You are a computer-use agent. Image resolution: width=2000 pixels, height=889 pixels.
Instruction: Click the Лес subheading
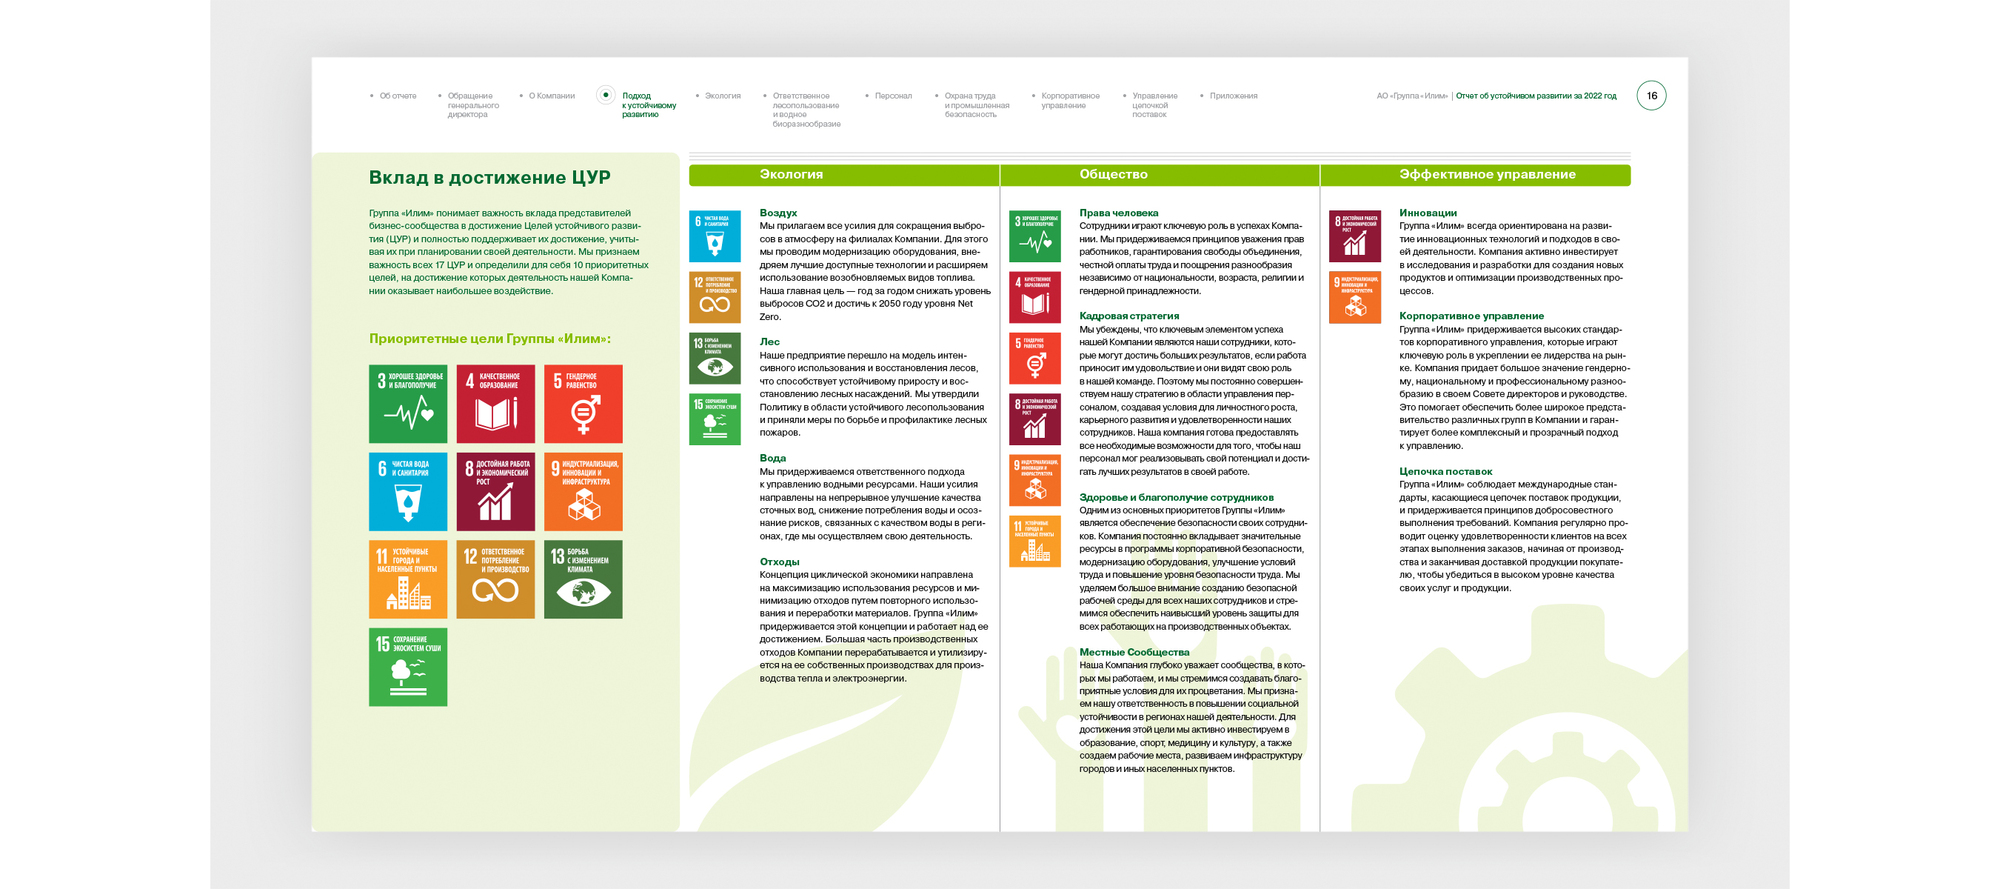click(769, 342)
